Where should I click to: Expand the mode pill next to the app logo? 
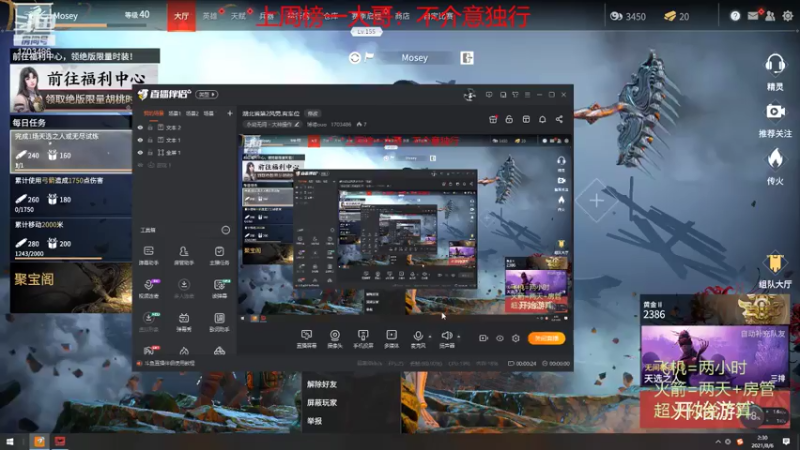click(207, 94)
